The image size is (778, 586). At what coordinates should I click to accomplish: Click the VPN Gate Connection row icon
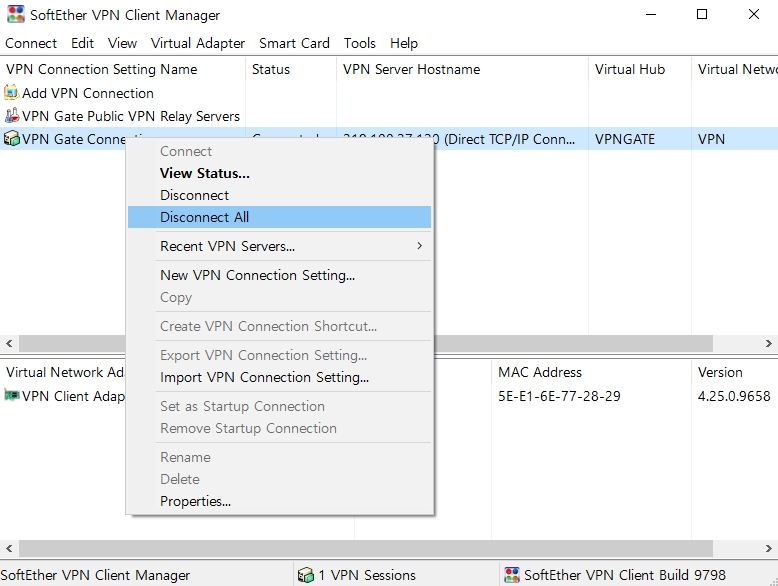click(11, 138)
